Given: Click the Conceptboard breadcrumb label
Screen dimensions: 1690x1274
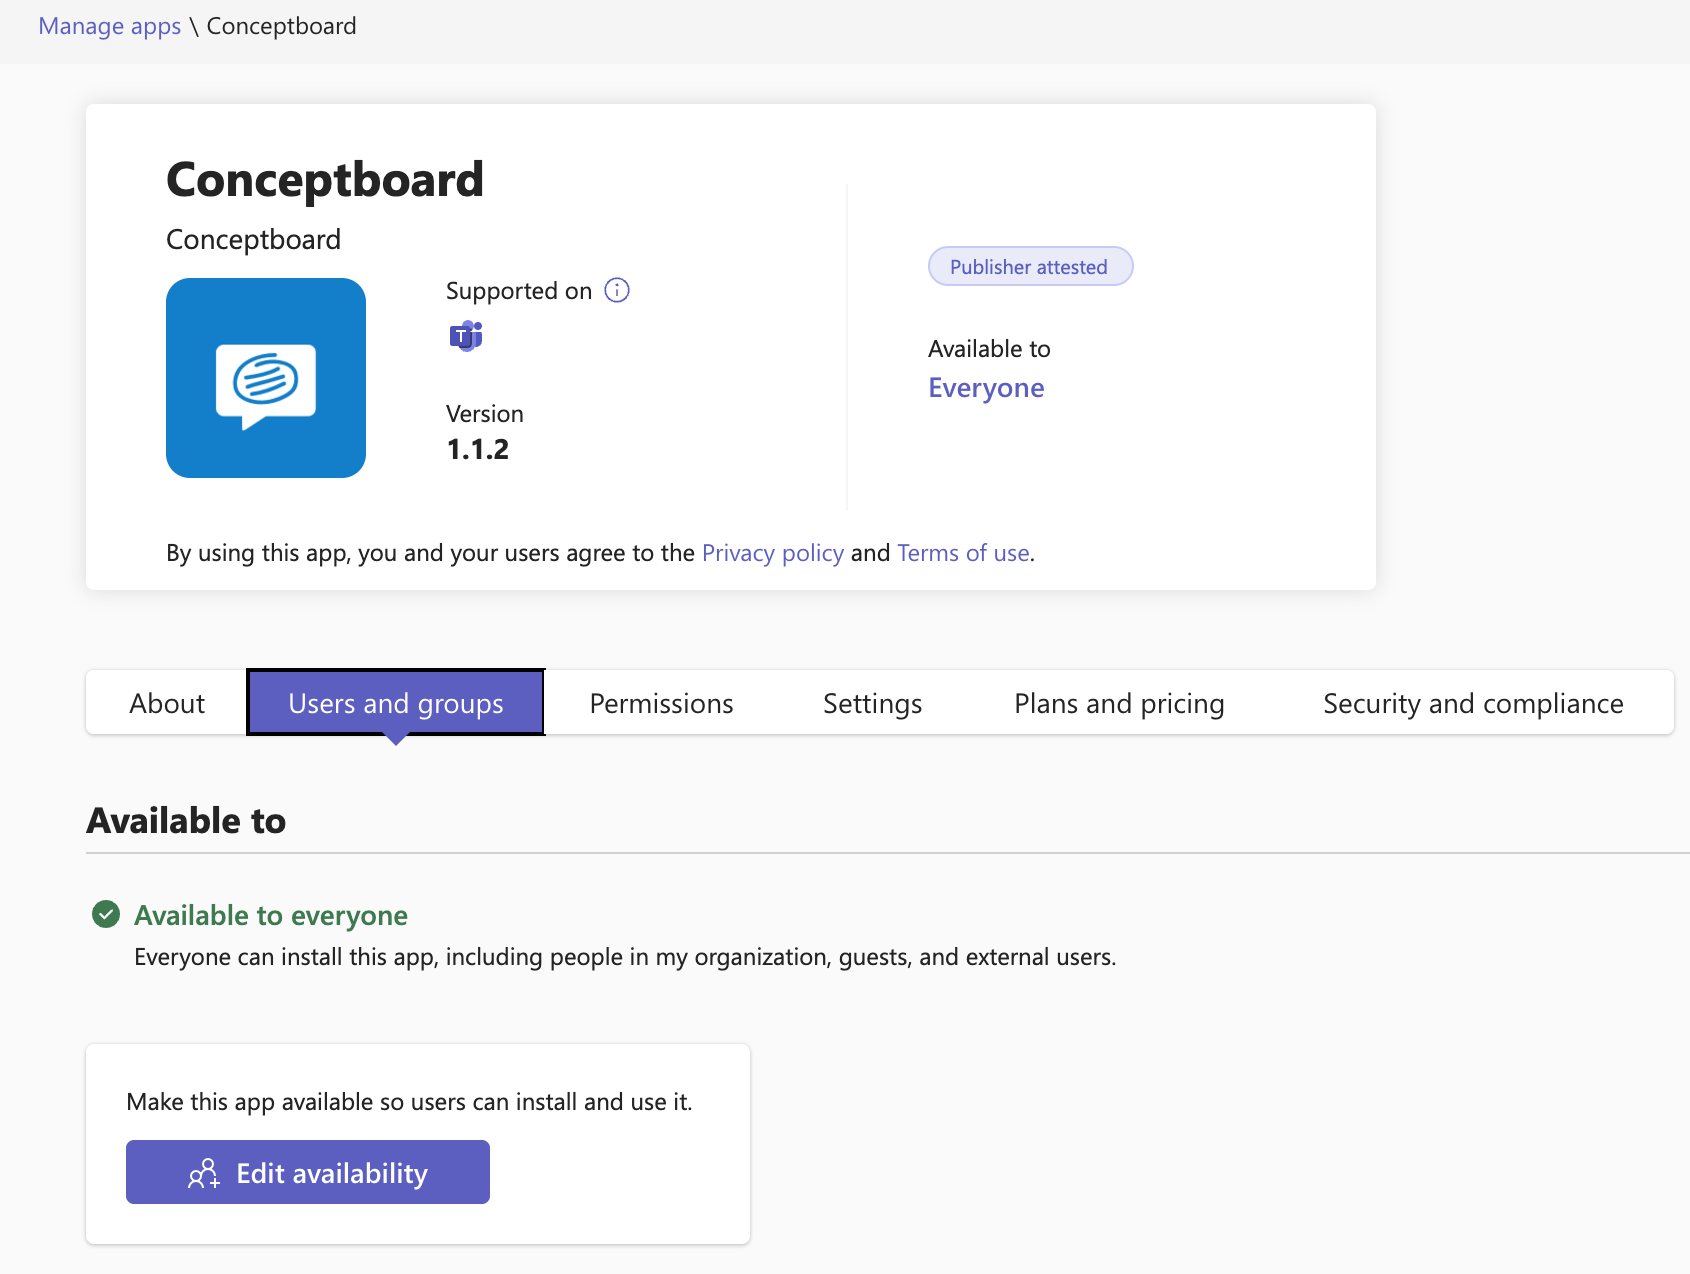Looking at the screenshot, I should (281, 25).
